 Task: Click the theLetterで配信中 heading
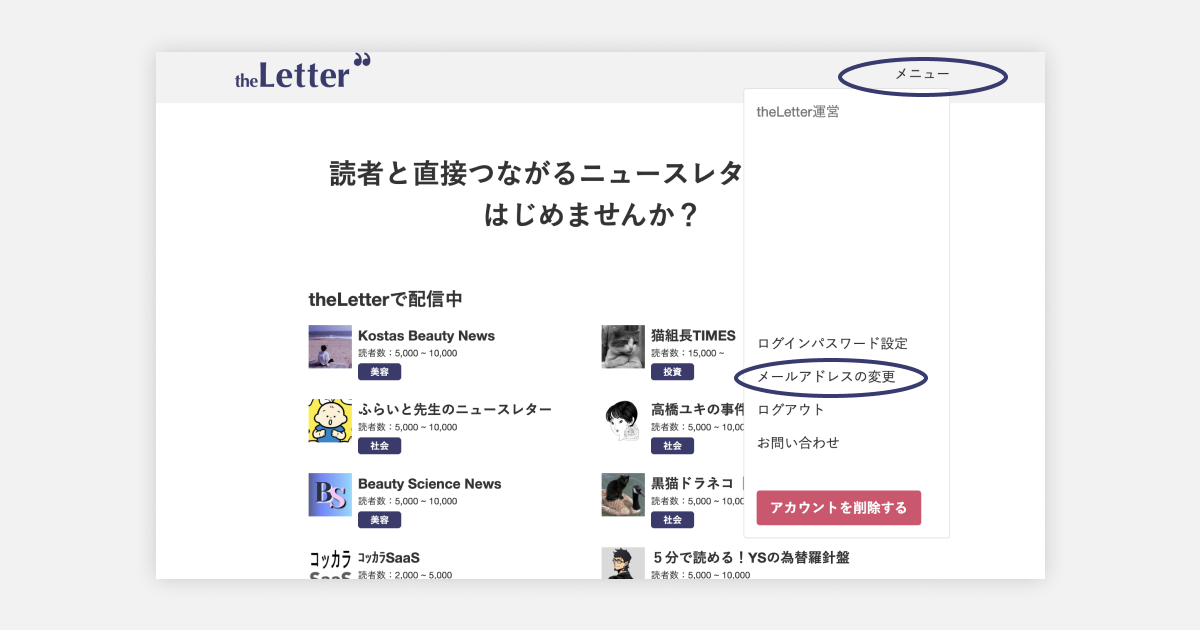pyautogui.click(x=385, y=299)
